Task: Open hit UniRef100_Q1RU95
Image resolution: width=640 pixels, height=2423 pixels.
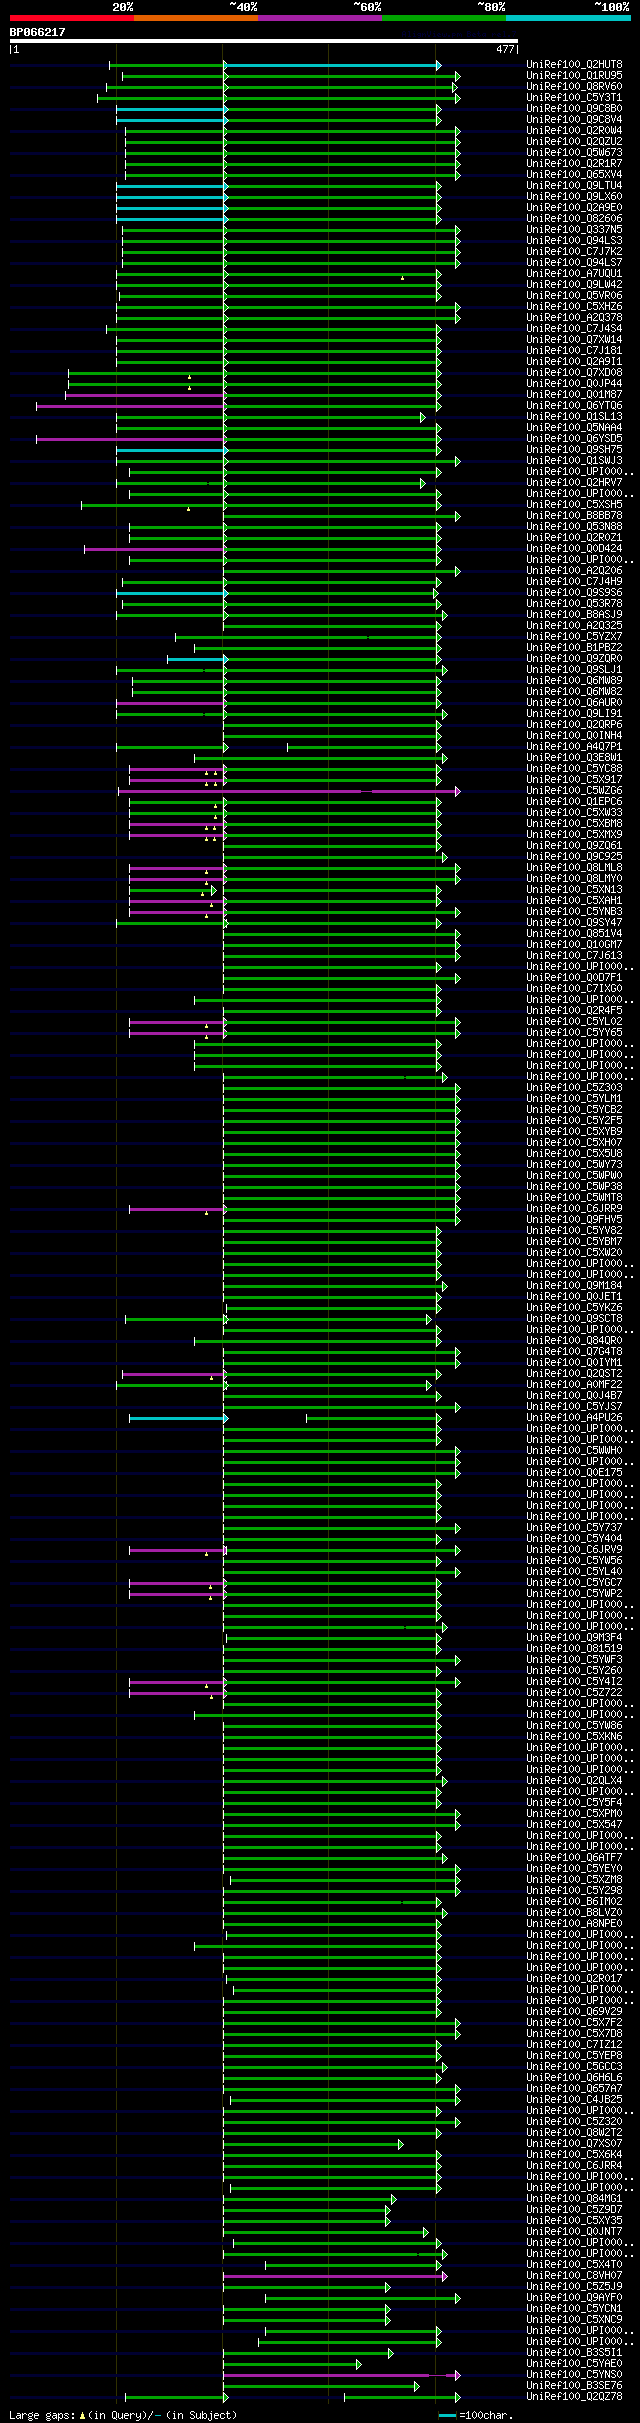Action: click(574, 76)
